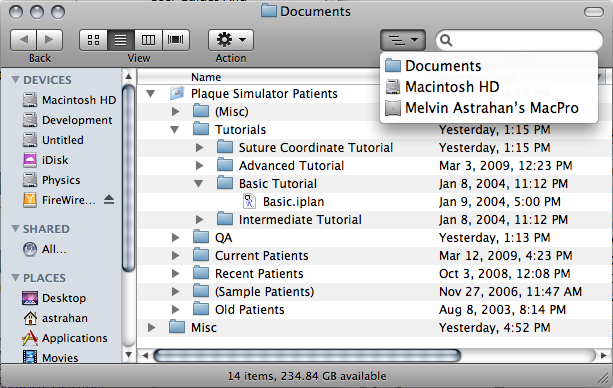Click the date Aug 8, 2003, 8:14 PM
Viewport: 613px width, 388px height.
tap(502, 309)
